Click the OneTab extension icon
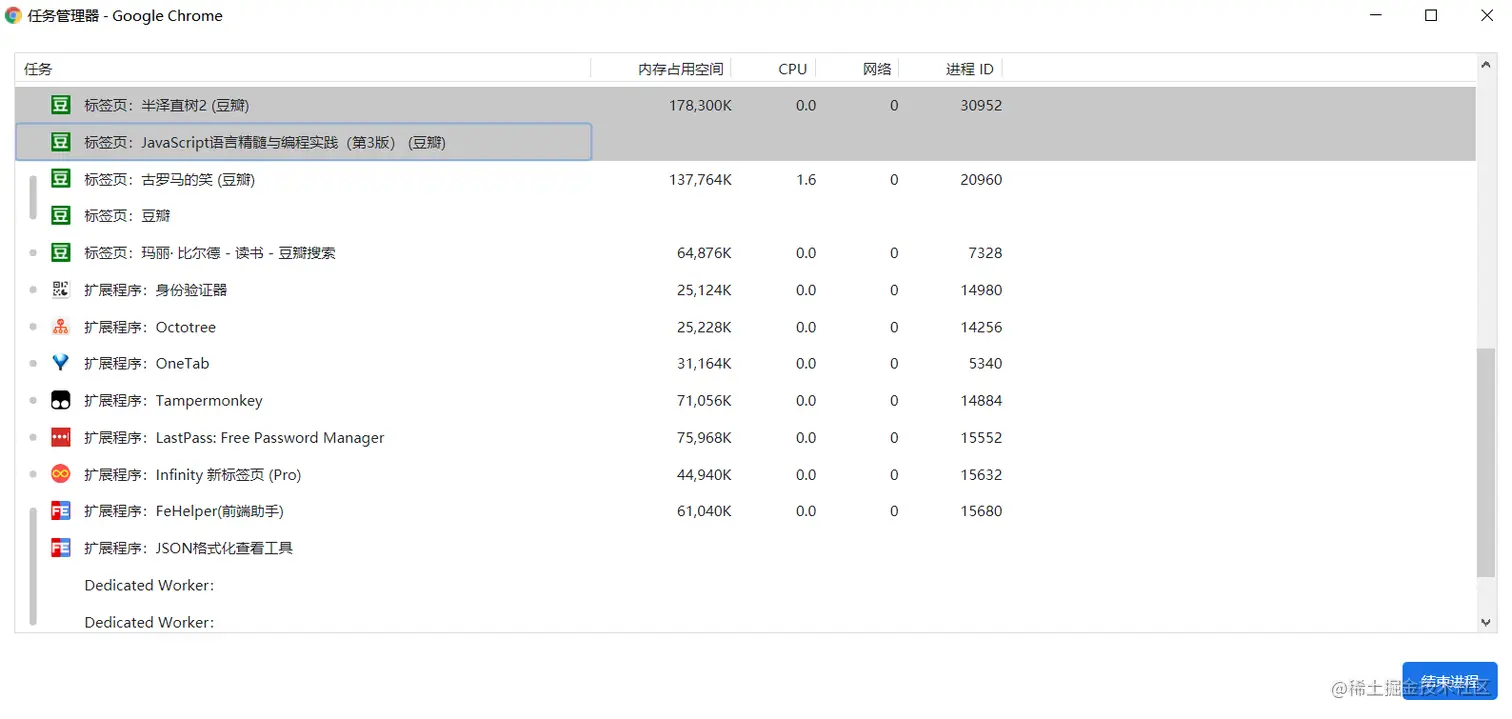 61,363
